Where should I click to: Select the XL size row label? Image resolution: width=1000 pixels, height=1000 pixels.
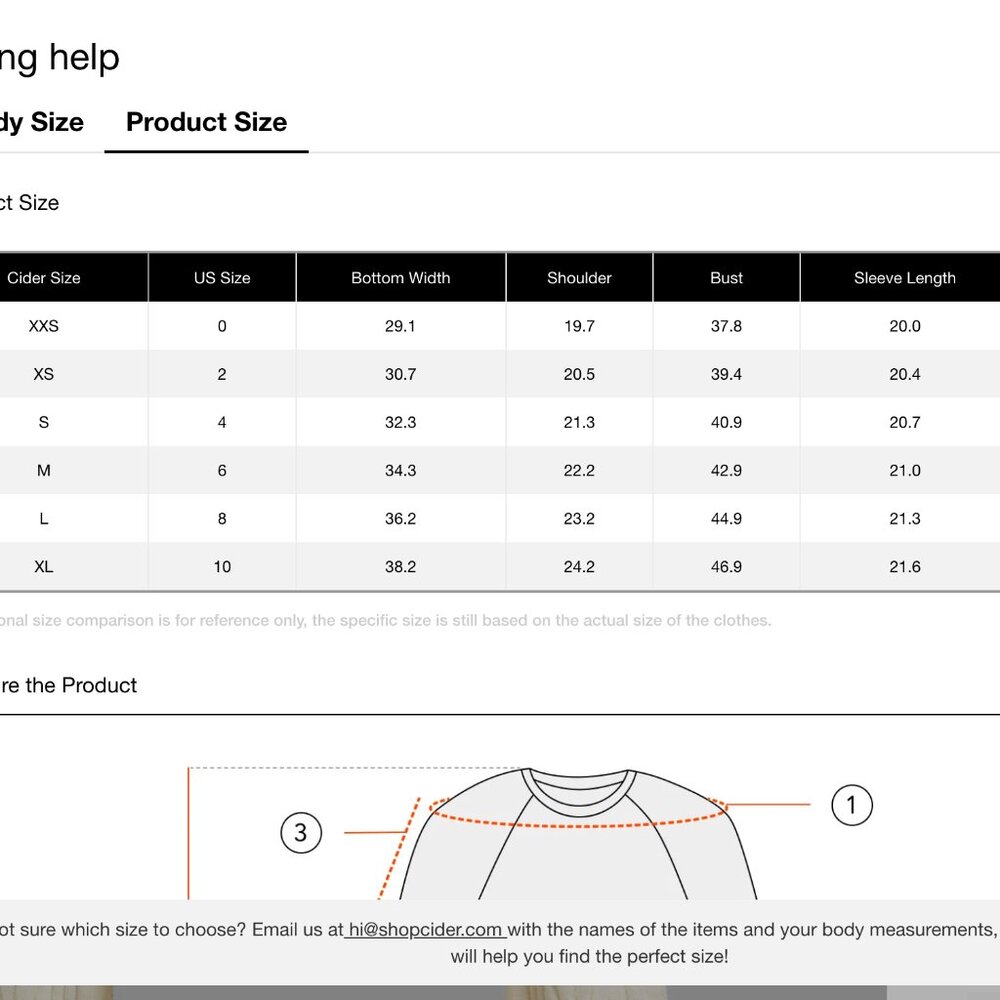click(x=43, y=566)
